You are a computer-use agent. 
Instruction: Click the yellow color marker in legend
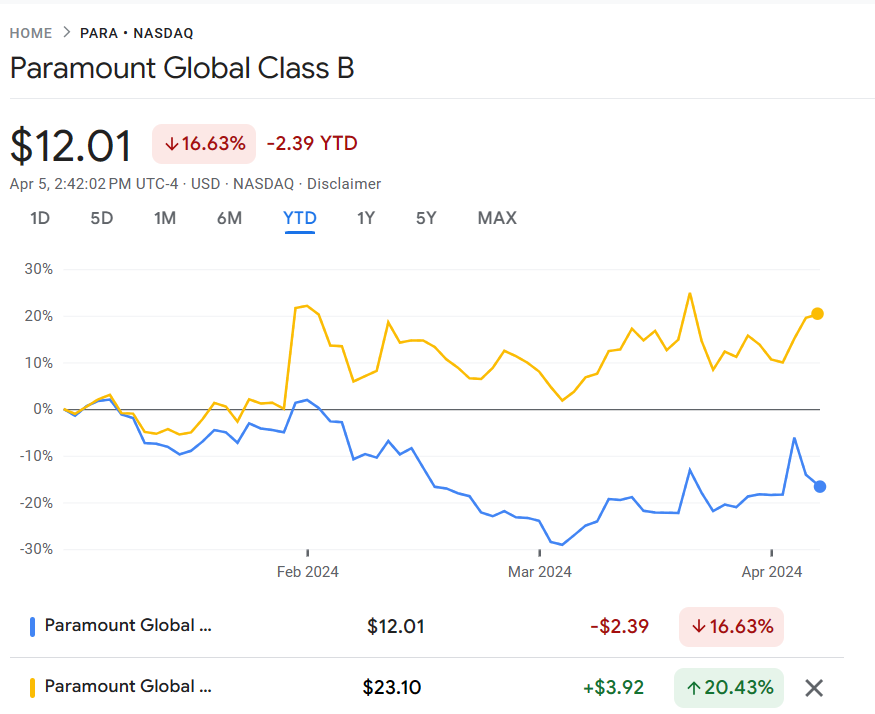(32, 688)
